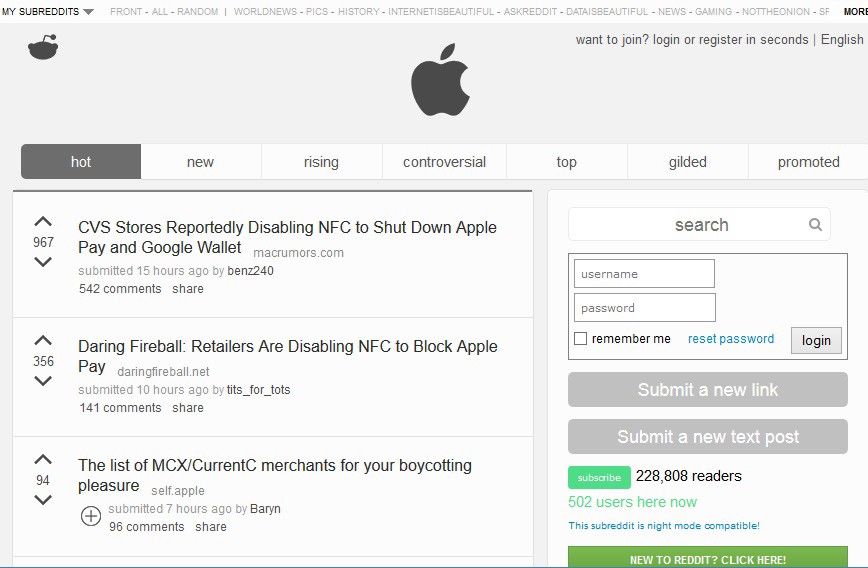Screen dimensions: 868x568
Task: Switch to the hot tab
Action: (x=81, y=162)
